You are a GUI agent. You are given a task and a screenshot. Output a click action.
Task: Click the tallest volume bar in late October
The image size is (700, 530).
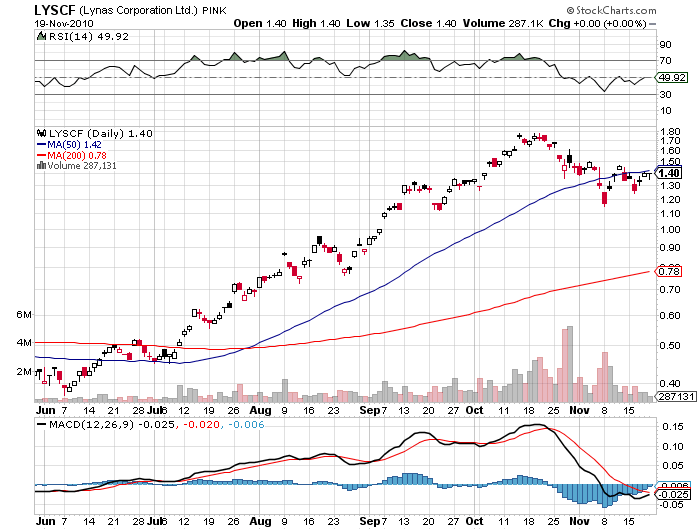pyautogui.click(x=570, y=364)
